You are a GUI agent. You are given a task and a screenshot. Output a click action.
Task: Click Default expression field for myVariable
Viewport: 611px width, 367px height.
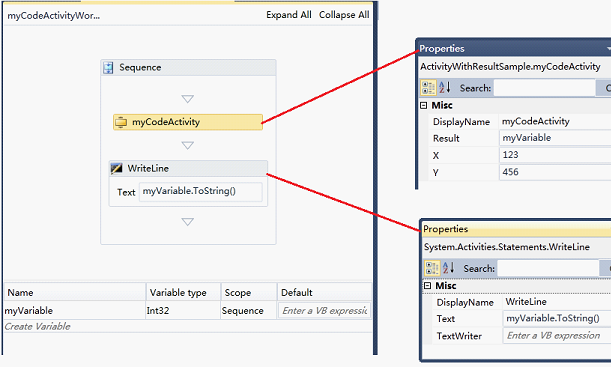(x=324, y=311)
